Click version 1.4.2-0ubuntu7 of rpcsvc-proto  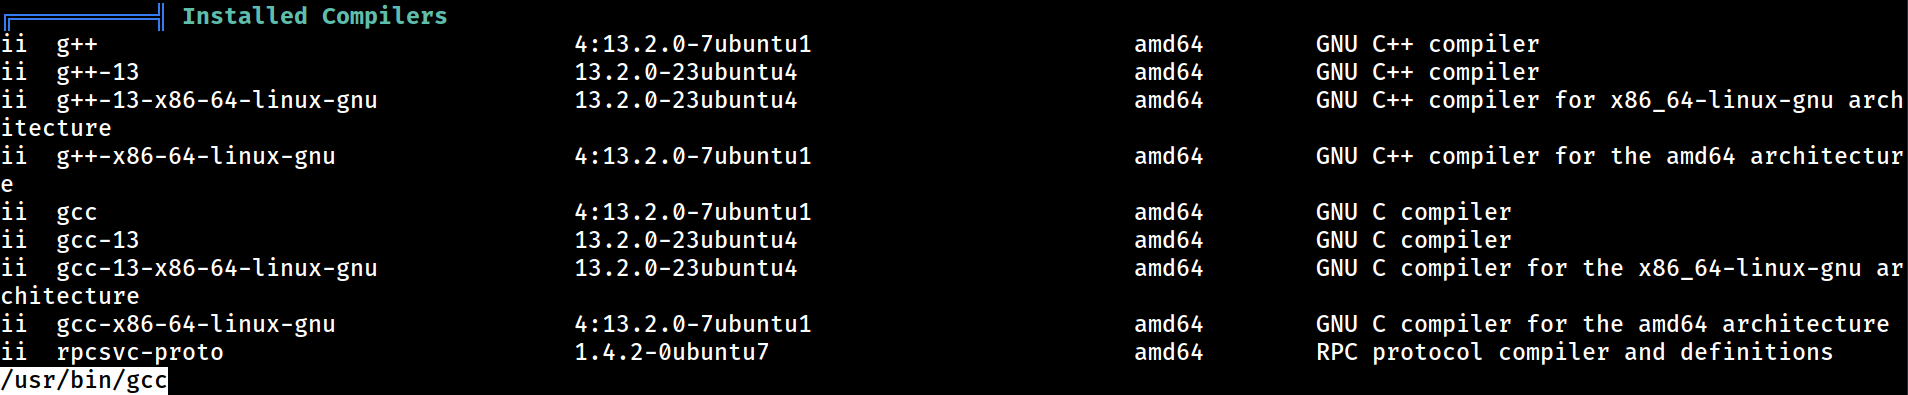point(672,353)
